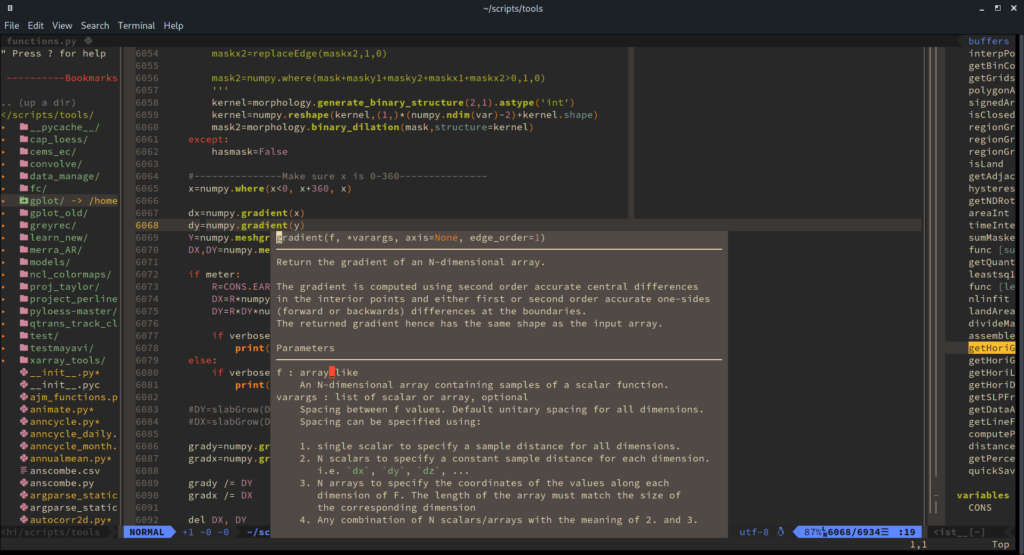This screenshot has width=1024, height=555.
Task: Click the testmayavi folder icon
Action: (24, 348)
